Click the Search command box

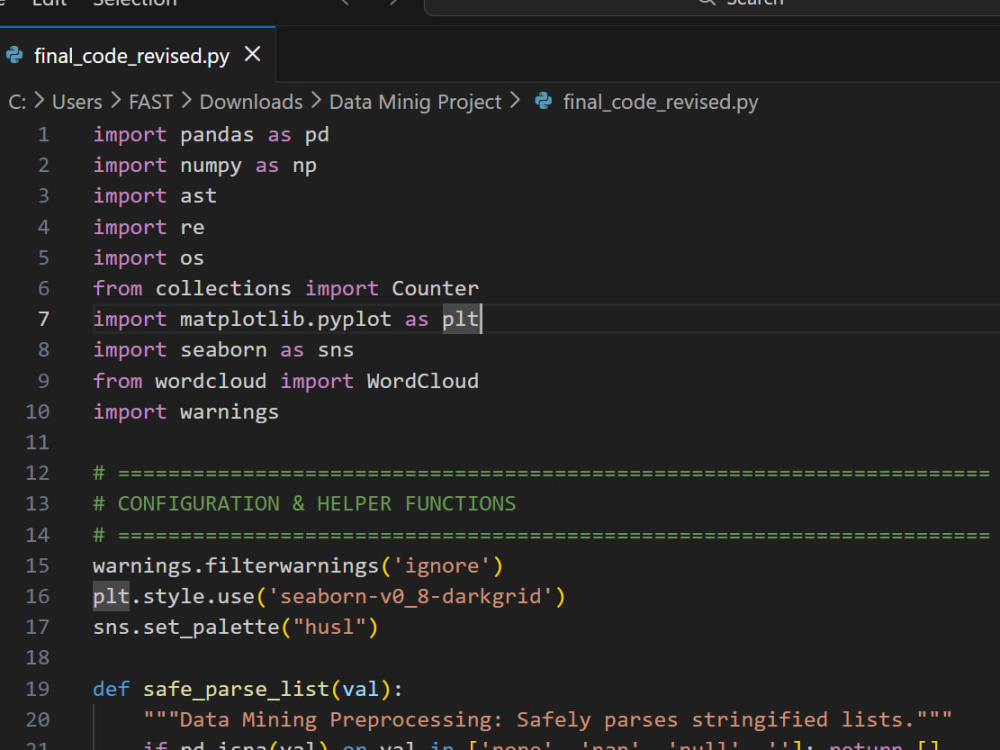(712, 5)
